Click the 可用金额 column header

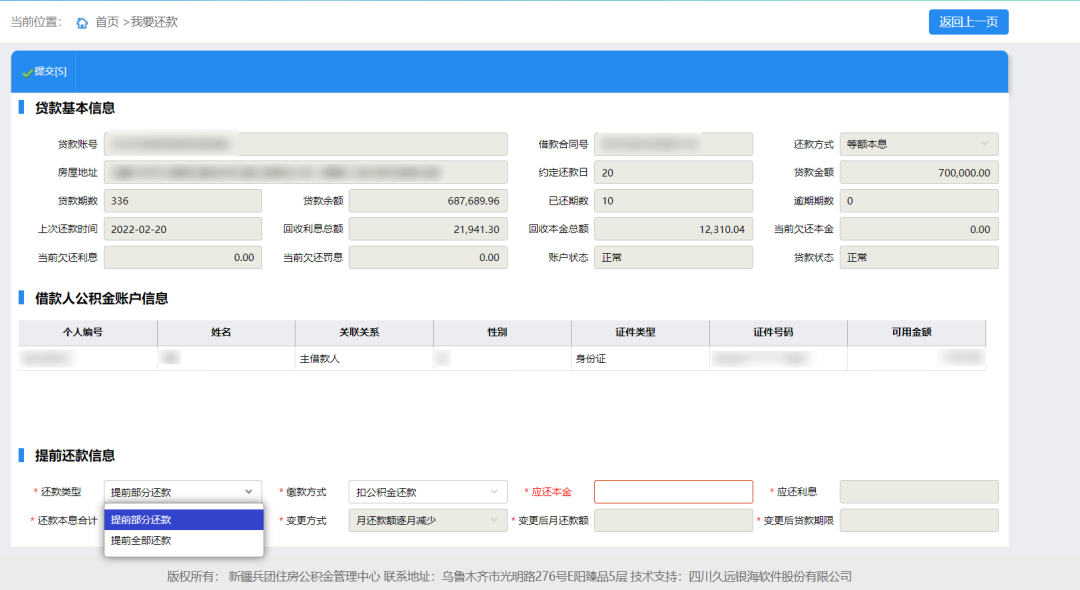coord(916,333)
